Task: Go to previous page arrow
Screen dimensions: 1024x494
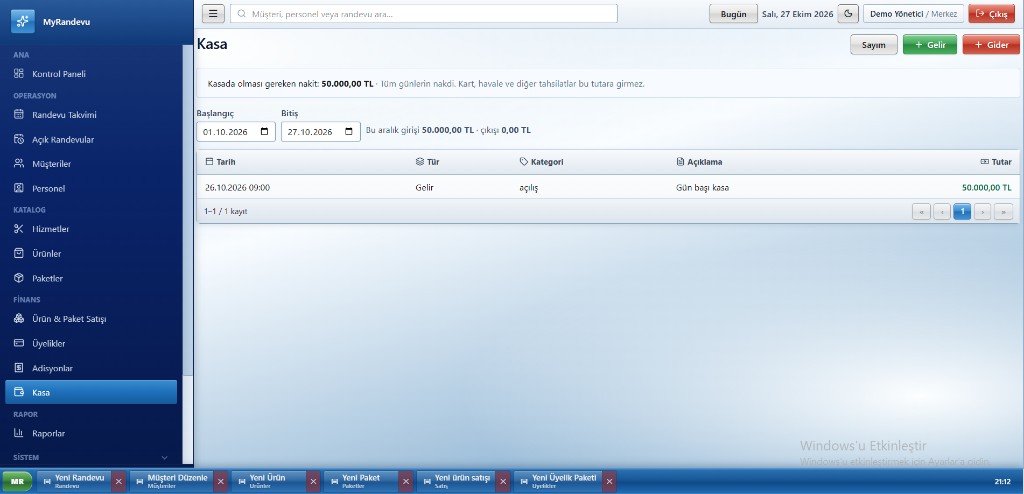Action: (942, 211)
